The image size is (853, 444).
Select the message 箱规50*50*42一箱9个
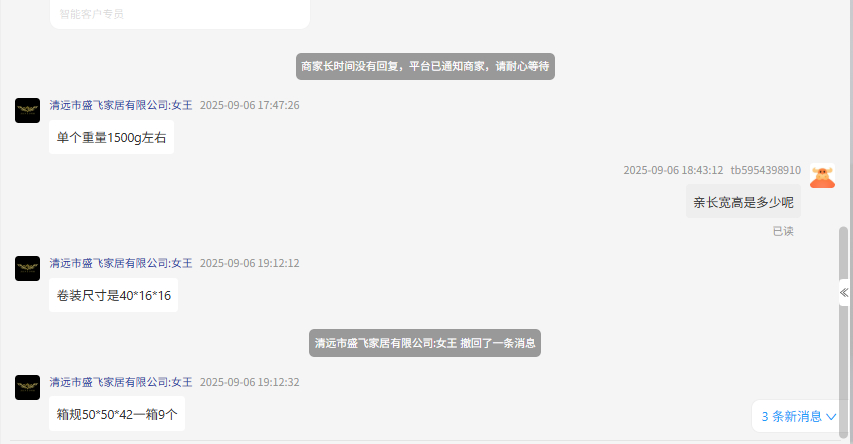[117, 414]
